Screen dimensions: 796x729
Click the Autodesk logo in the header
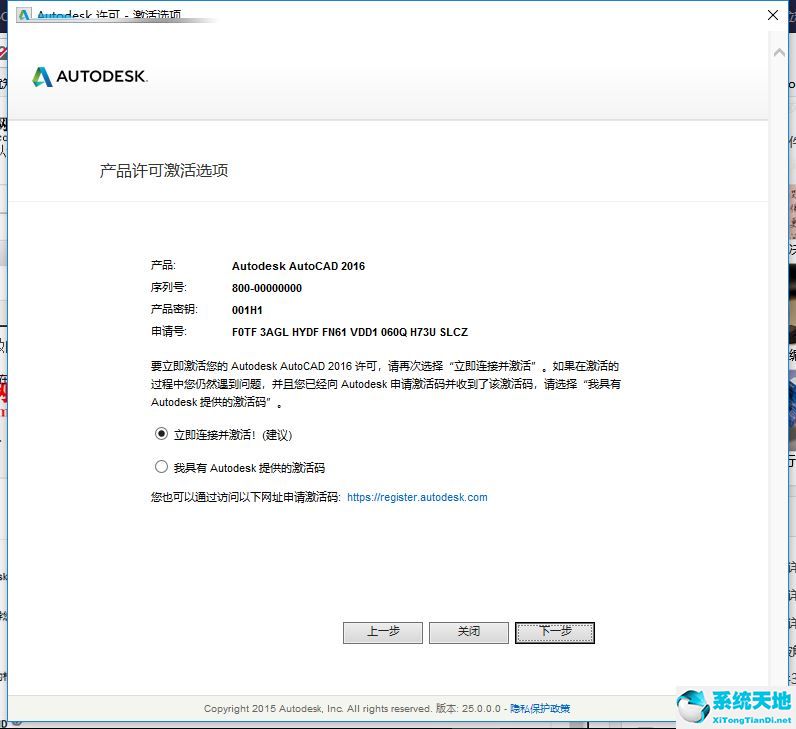(90, 77)
